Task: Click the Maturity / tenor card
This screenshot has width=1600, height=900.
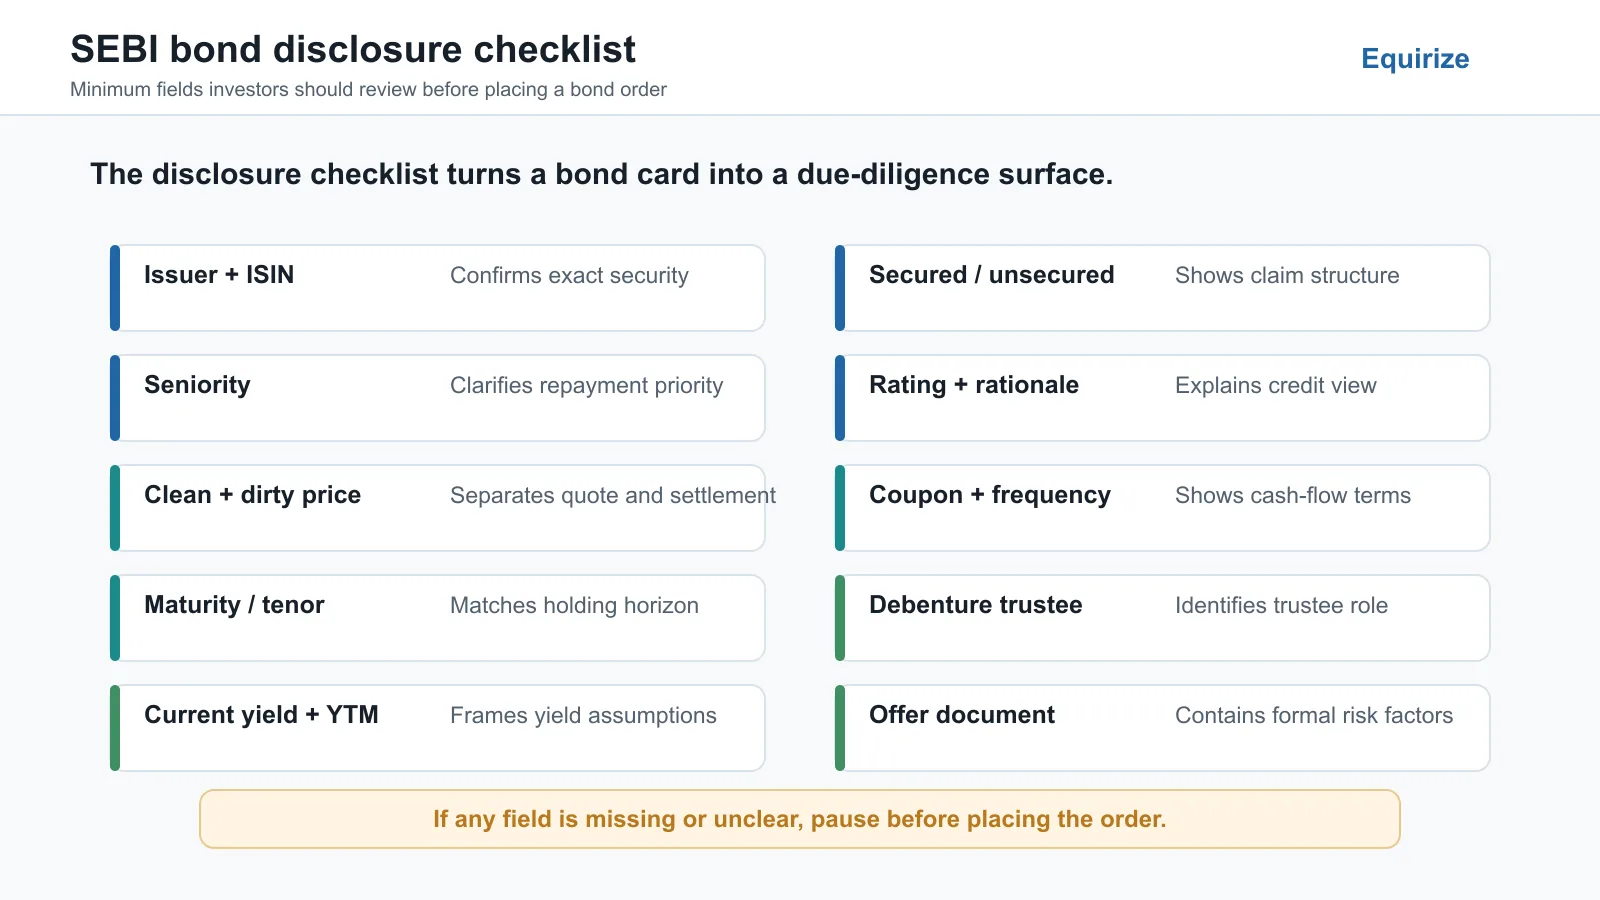Action: coord(438,618)
